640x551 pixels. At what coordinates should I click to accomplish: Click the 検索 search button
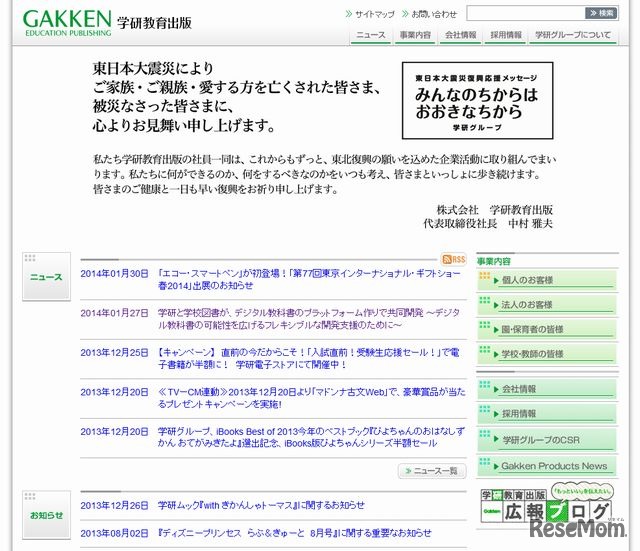[602, 13]
